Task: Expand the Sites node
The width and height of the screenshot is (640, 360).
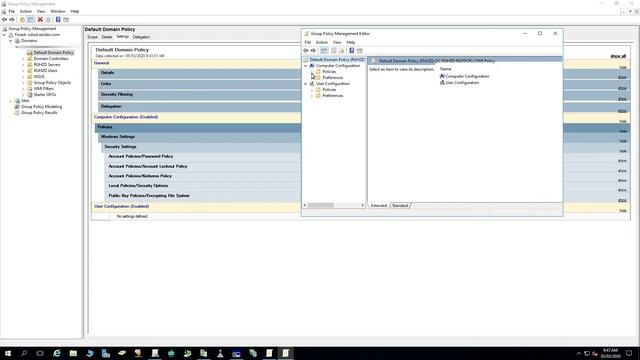Action: click(x=11, y=100)
